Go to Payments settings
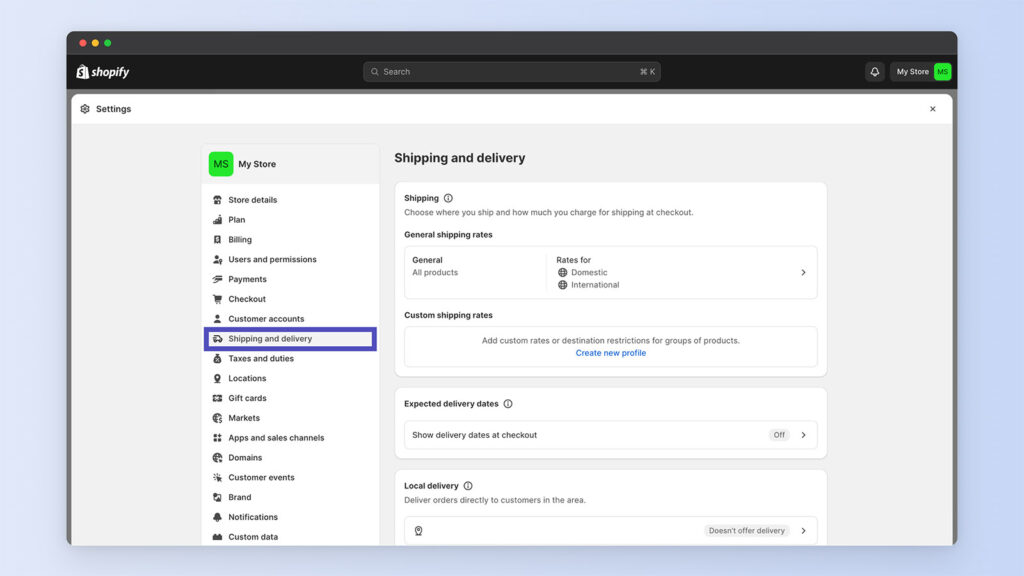This screenshot has width=1024, height=576. coord(247,279)
